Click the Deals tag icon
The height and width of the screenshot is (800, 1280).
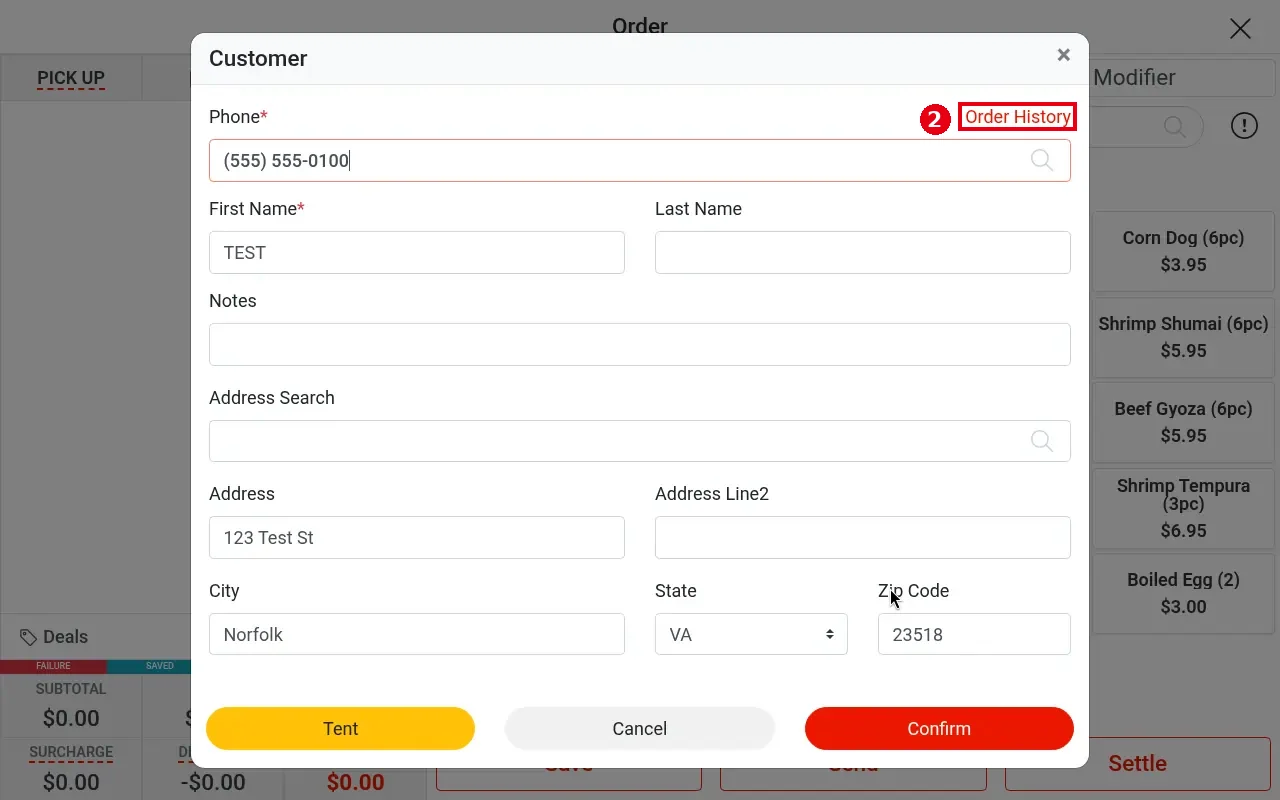coord(28,637)
